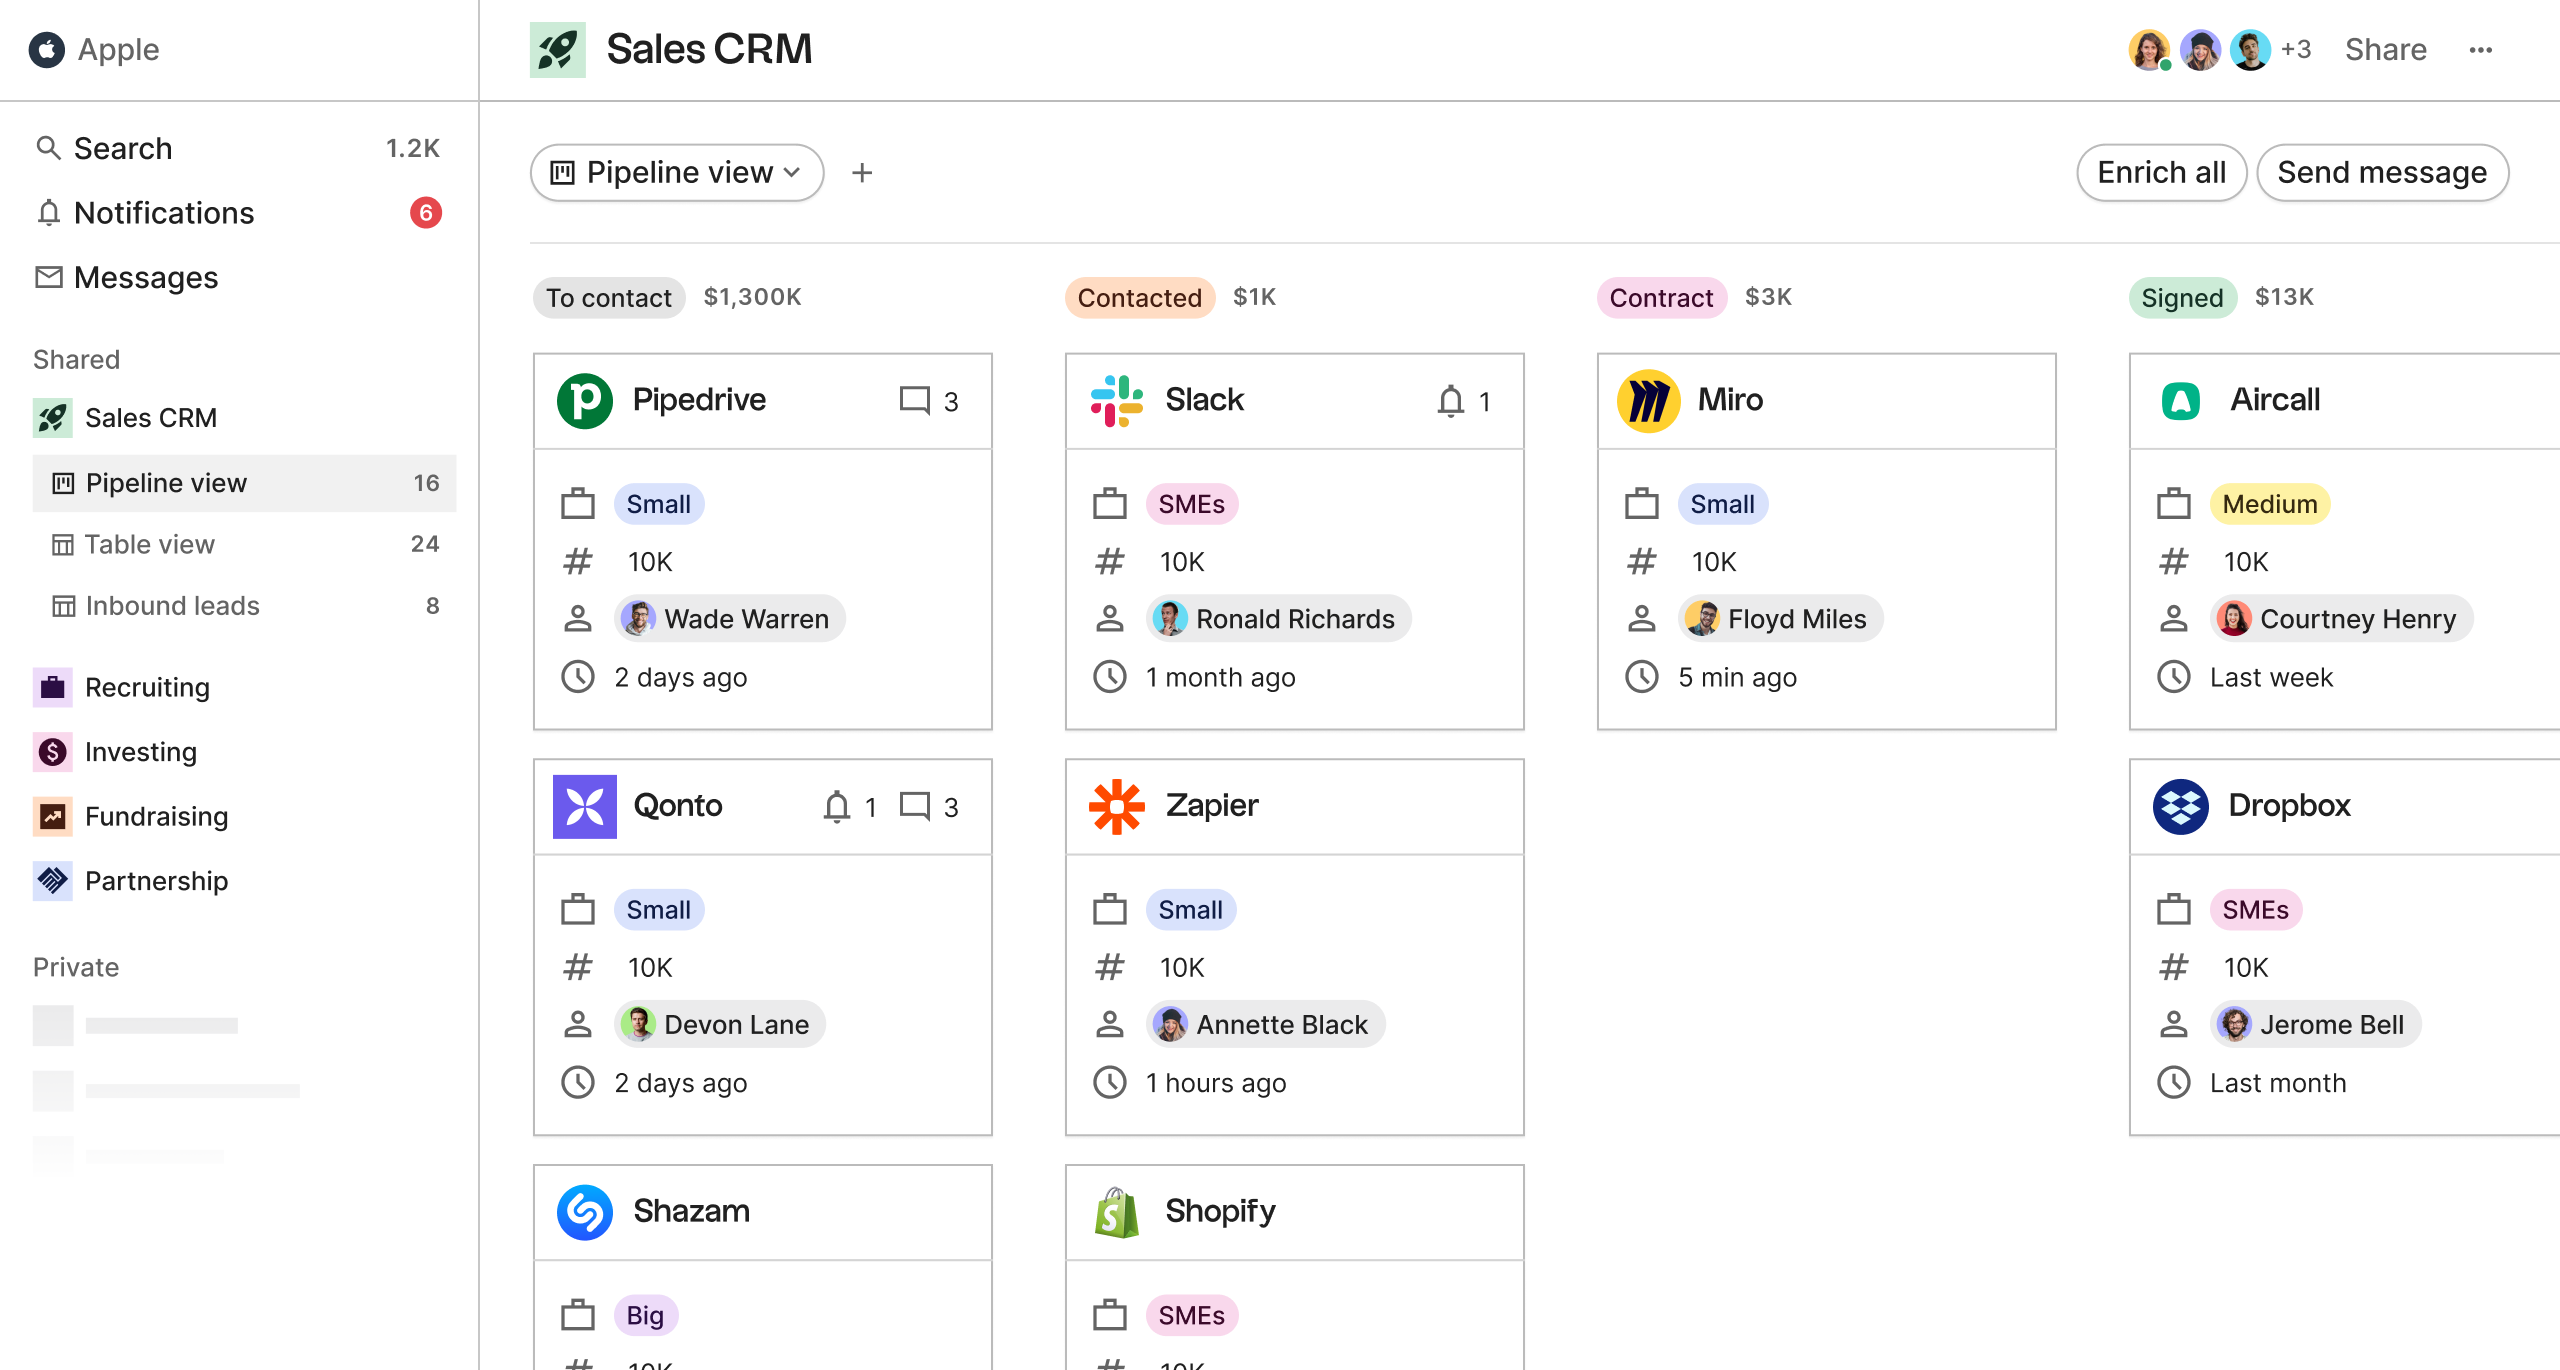2560x1370 pixels.
Task: Open the Pipeline view dropdown
Action: (676, 172)
